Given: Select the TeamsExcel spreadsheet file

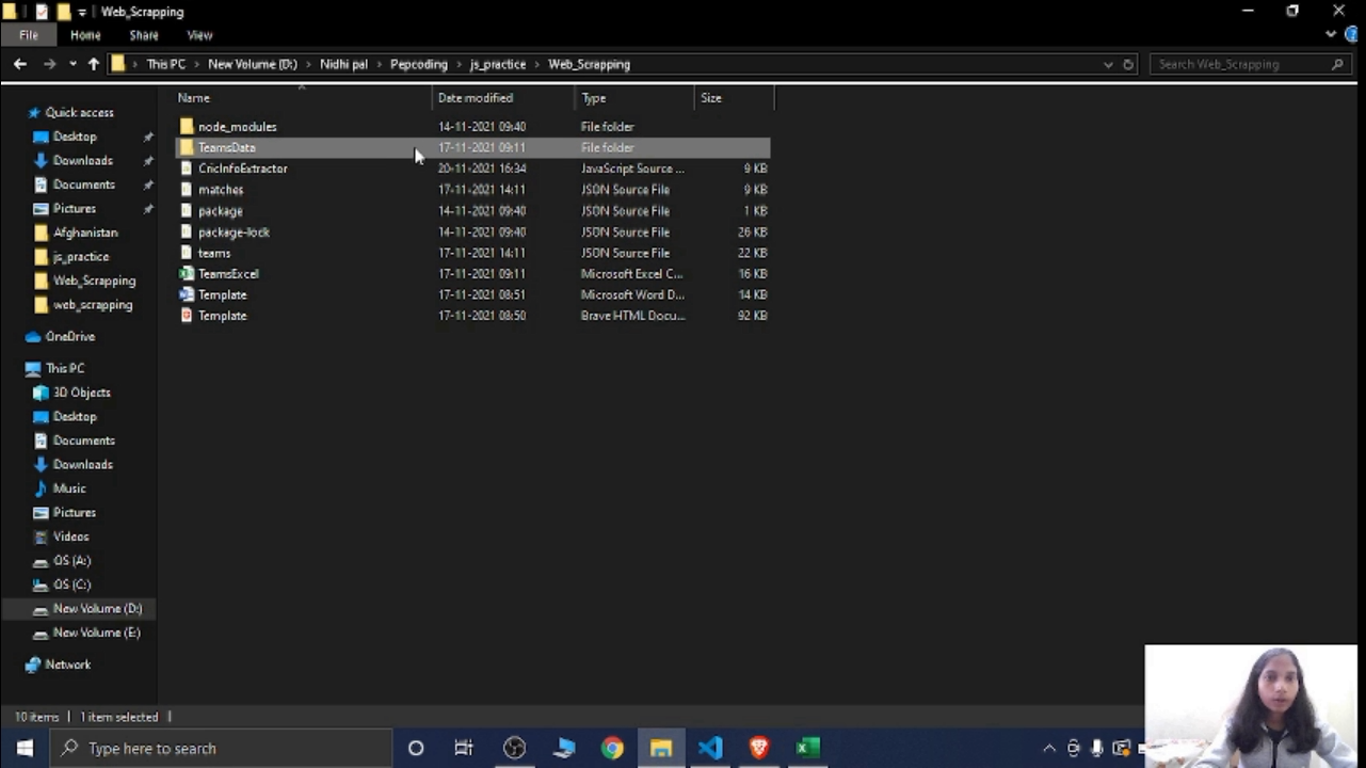Looking at the screenshot, I should pos(228,274).
